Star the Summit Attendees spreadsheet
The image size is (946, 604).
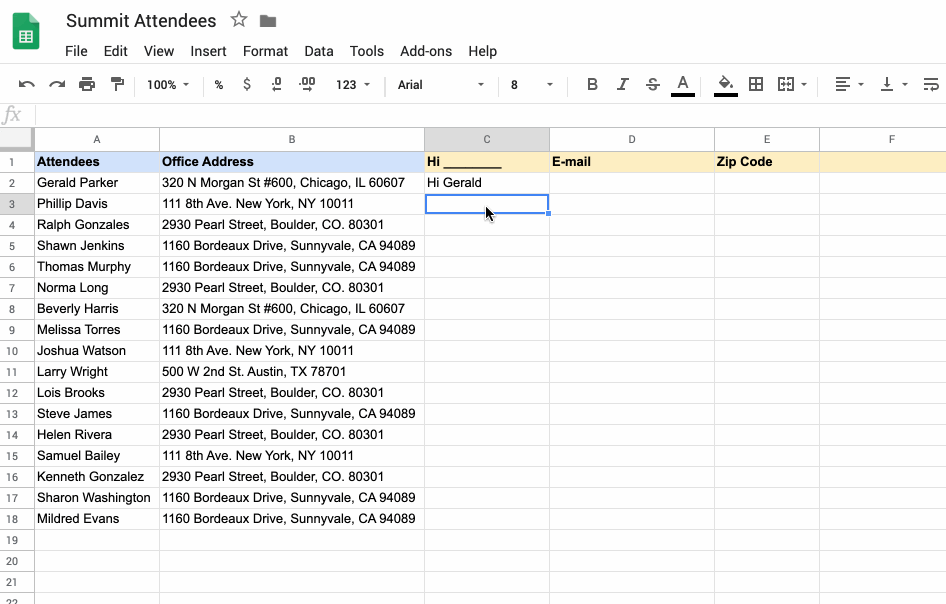238,19
